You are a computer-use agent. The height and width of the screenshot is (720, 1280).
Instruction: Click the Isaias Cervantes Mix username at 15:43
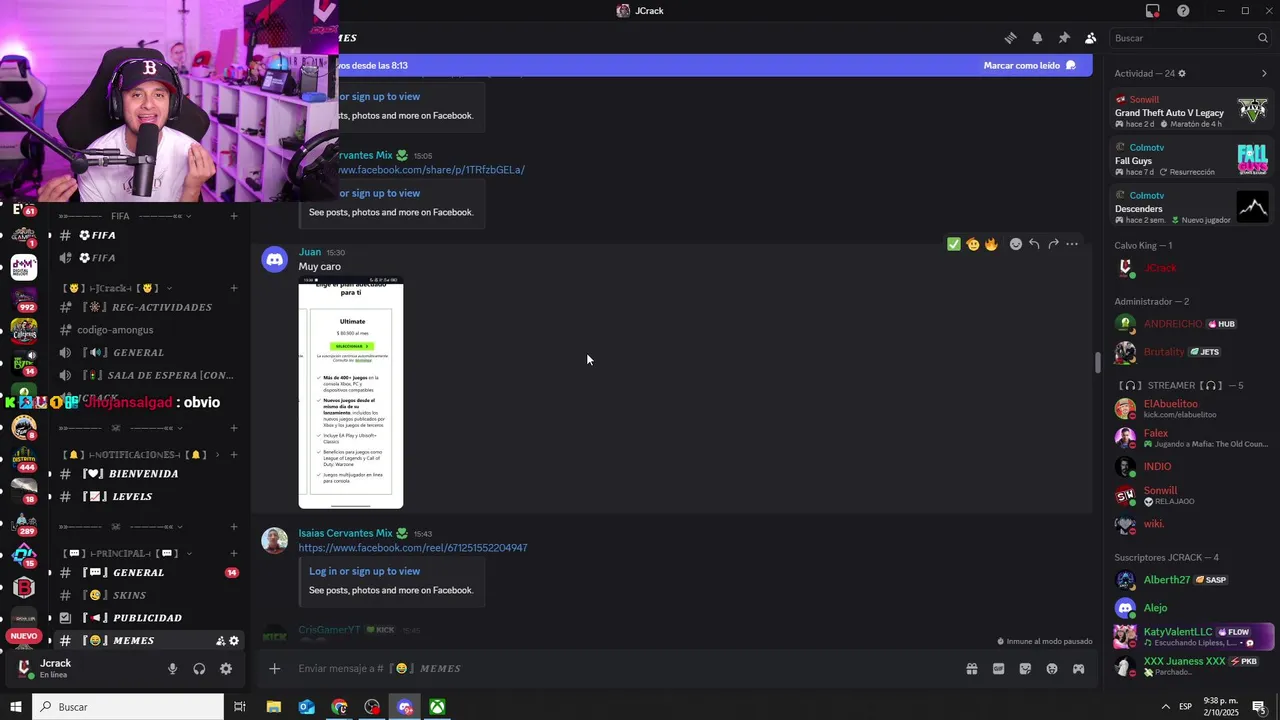(345, 533)
